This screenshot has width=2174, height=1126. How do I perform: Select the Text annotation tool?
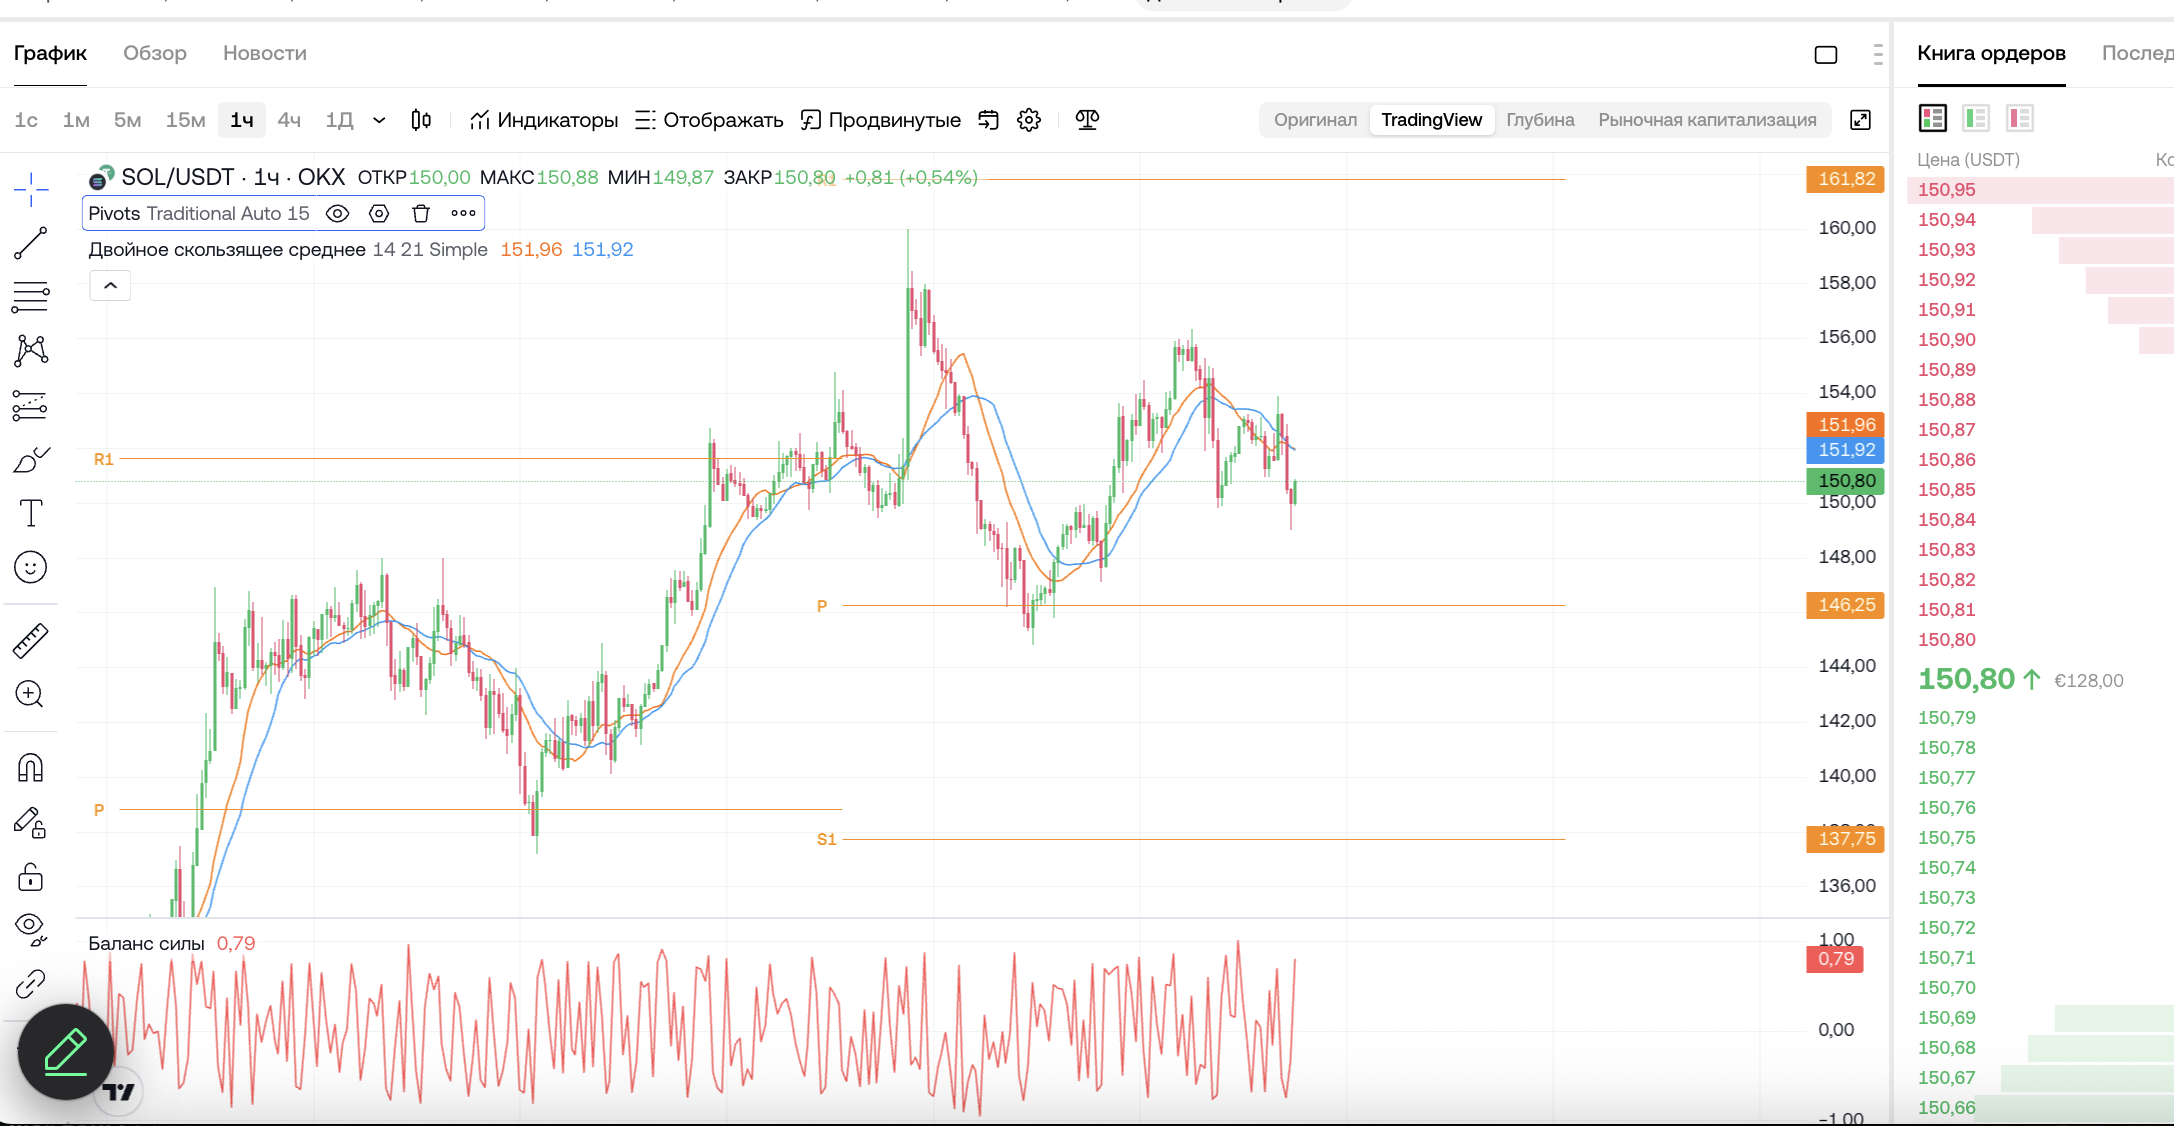click(x=31, y=513)
